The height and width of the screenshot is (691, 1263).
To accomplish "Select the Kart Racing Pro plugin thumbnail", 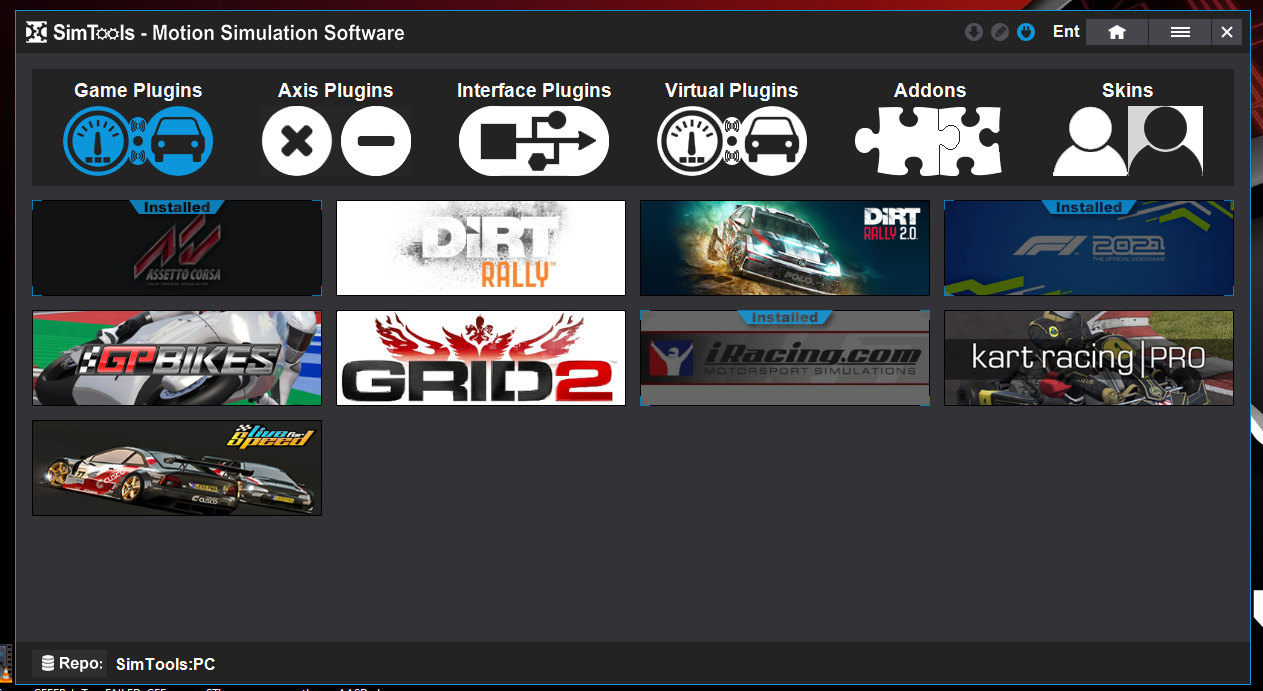I will [1089, 358].
